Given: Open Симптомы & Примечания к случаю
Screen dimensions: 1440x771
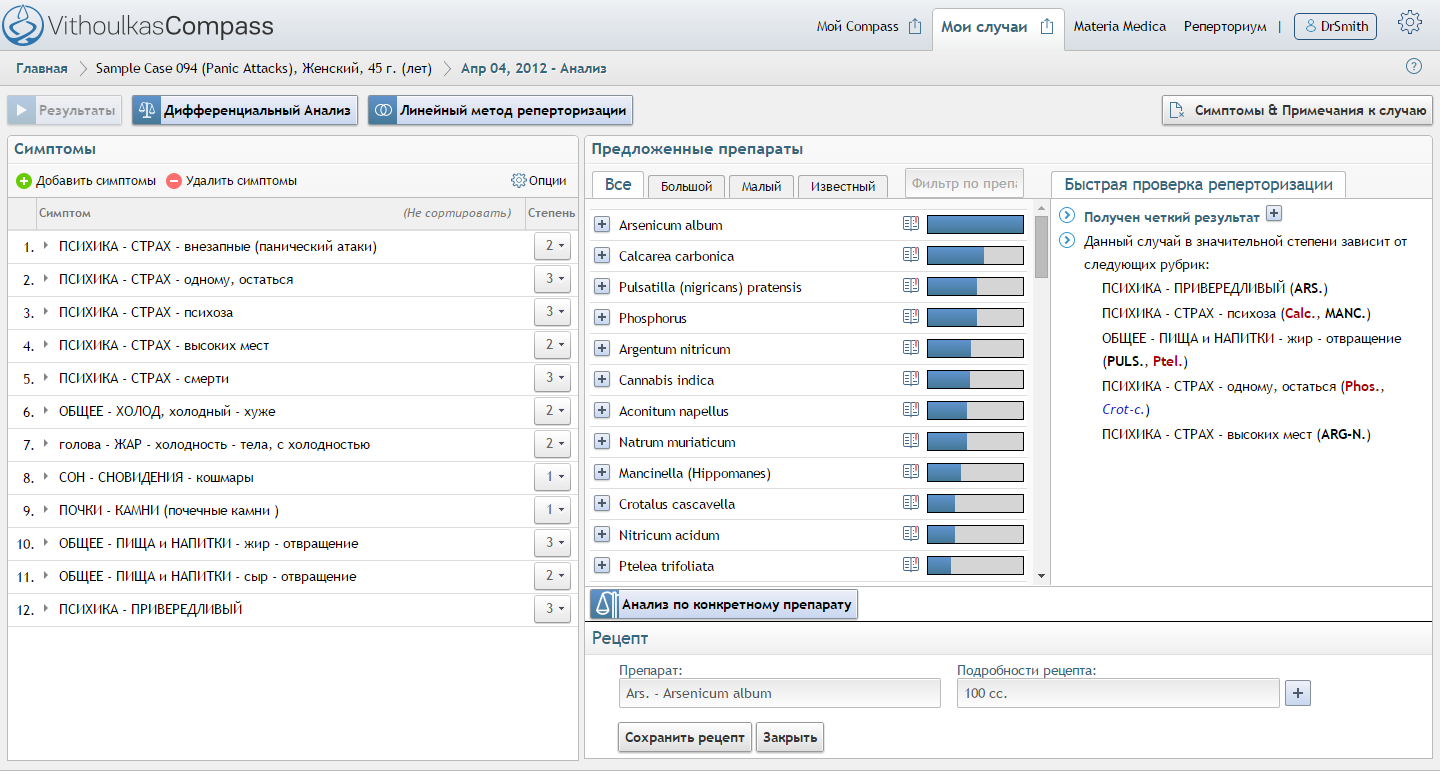Looking at the screenshot, I should (1298, 110).
